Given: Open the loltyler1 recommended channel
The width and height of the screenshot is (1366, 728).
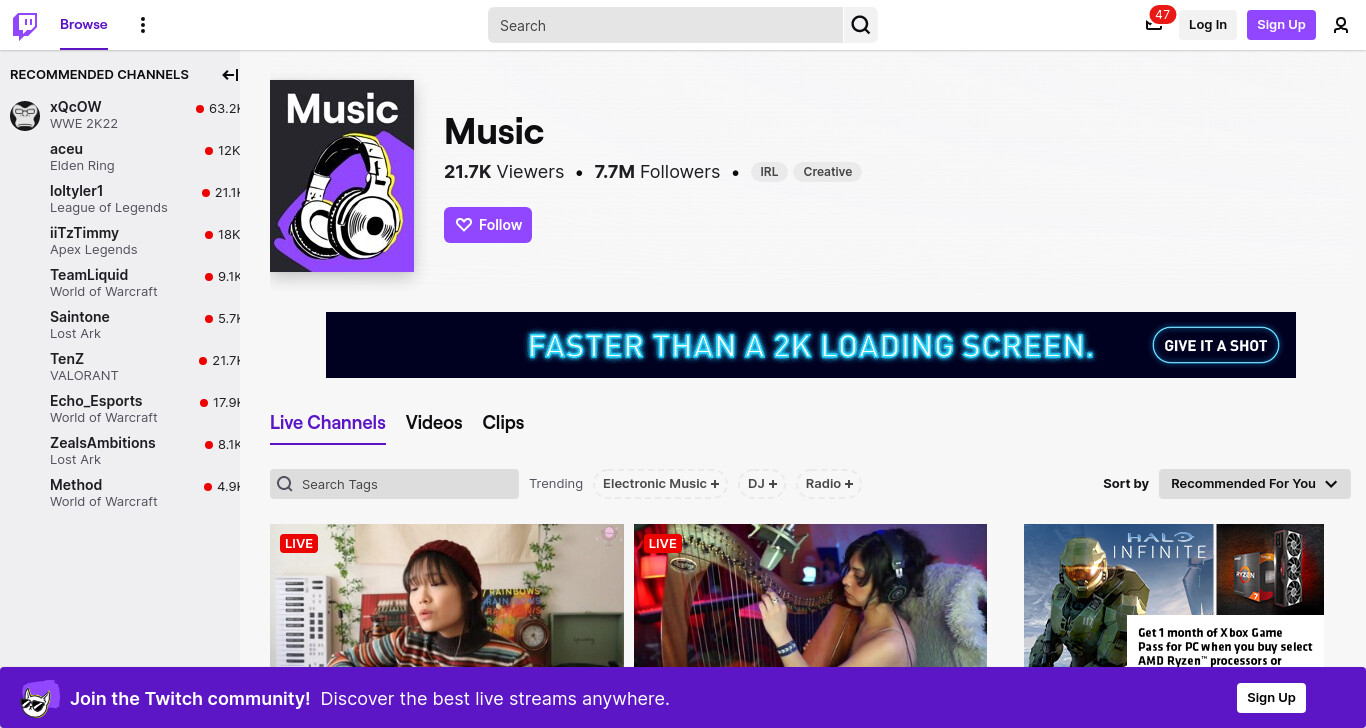Looking at the screenshot, I should [120, 199].
